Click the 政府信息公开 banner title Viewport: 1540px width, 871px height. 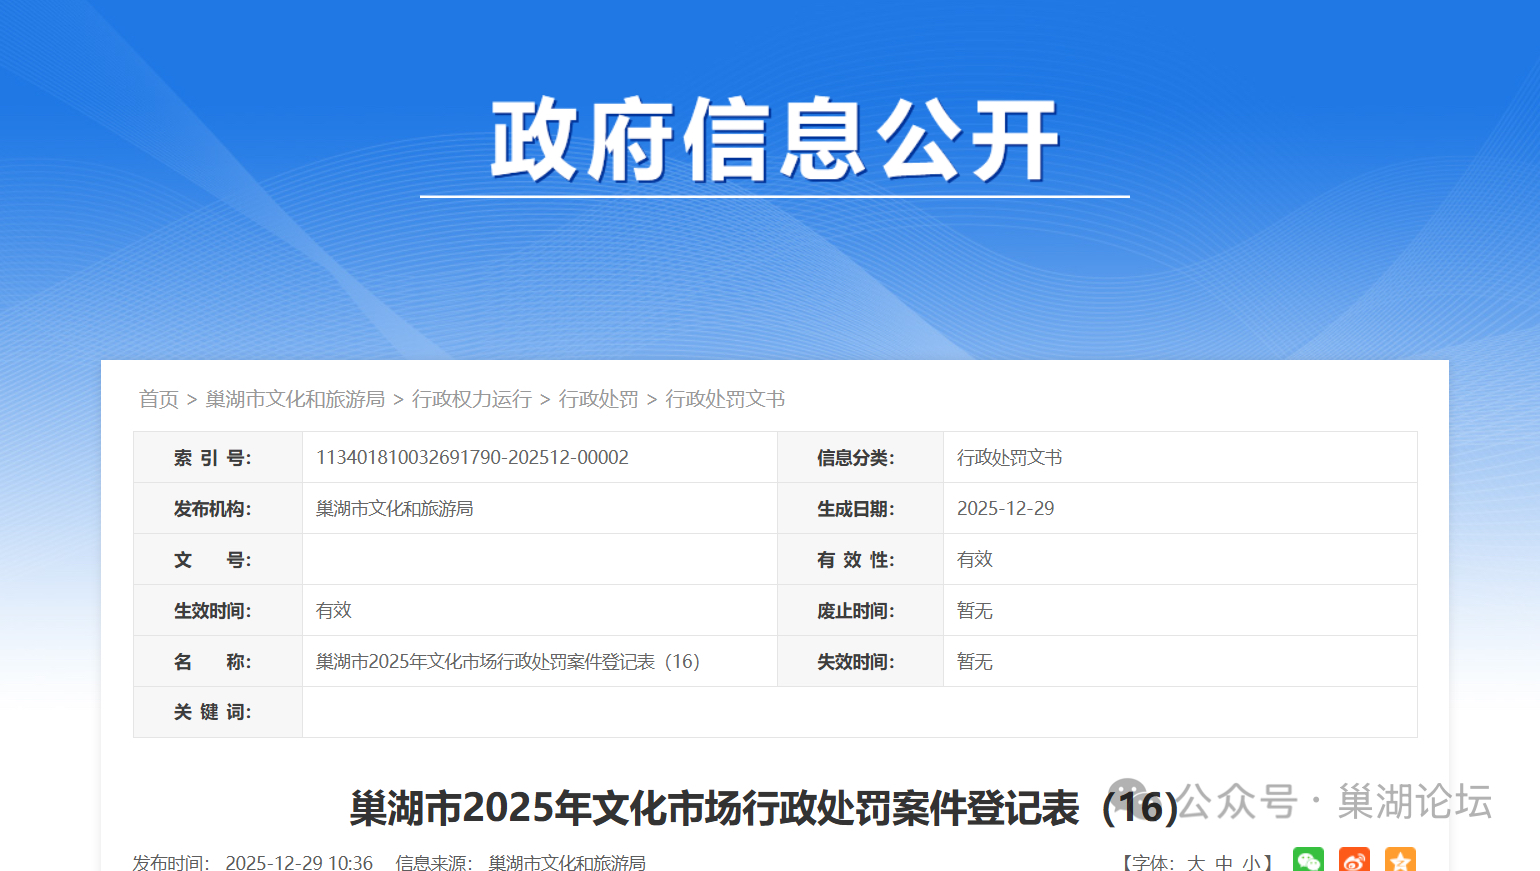point(774,140)
